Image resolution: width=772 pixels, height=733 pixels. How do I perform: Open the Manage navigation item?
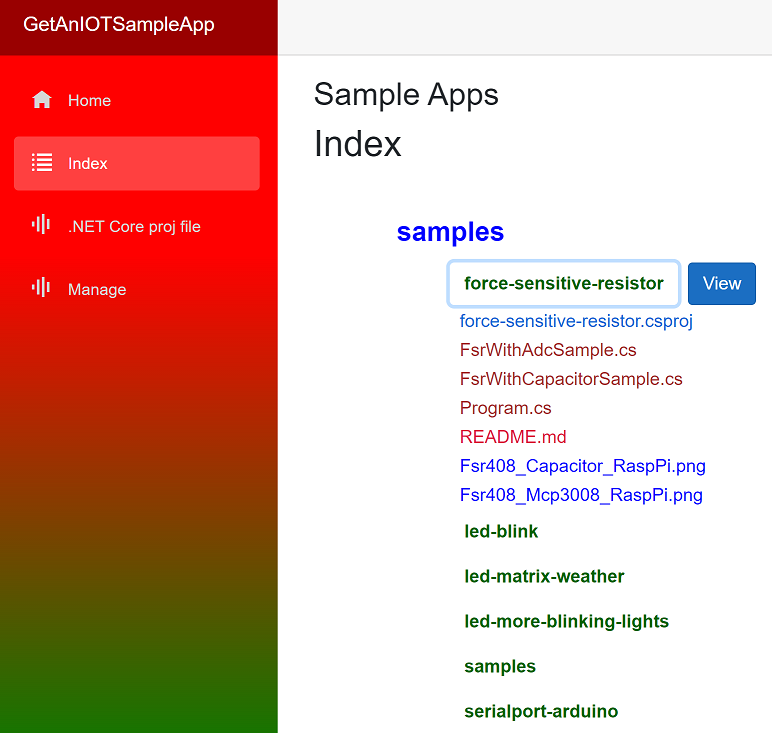(x=137, y=289)
